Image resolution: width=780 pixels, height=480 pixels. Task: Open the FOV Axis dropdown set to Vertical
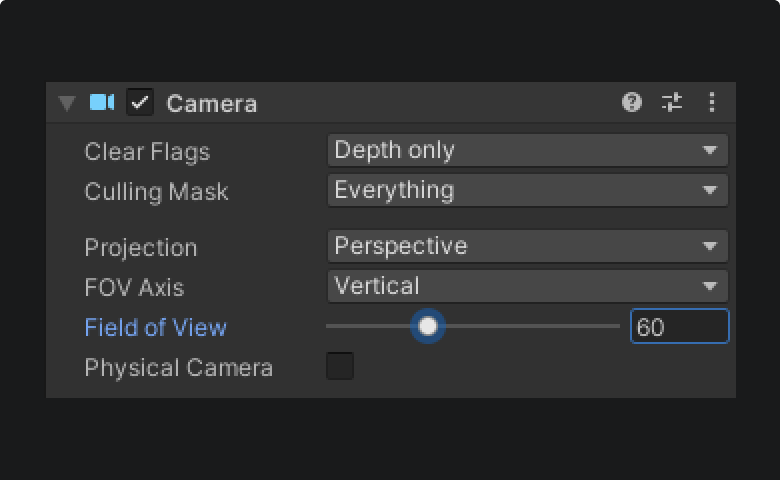coord(527,286)
